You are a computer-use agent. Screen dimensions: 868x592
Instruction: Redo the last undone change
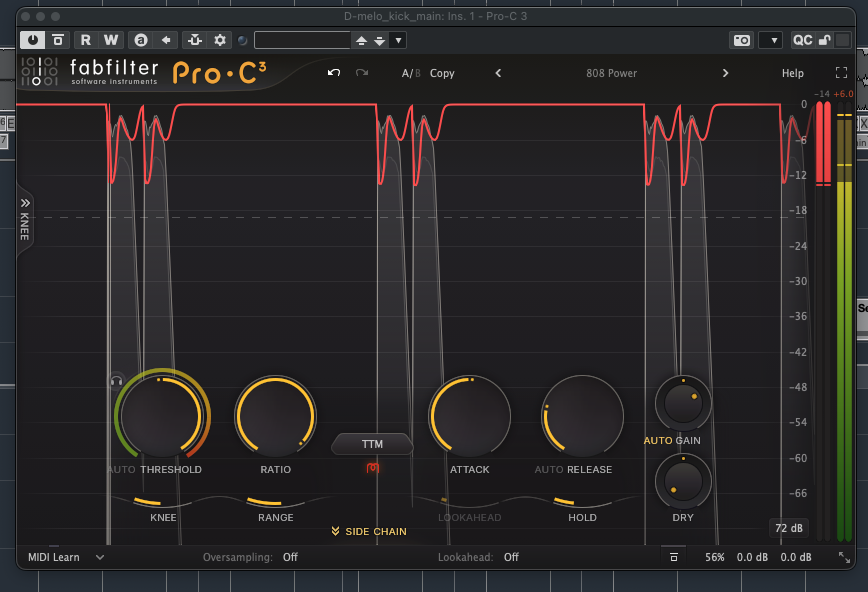pyautogui.click(x=362, y=73)
